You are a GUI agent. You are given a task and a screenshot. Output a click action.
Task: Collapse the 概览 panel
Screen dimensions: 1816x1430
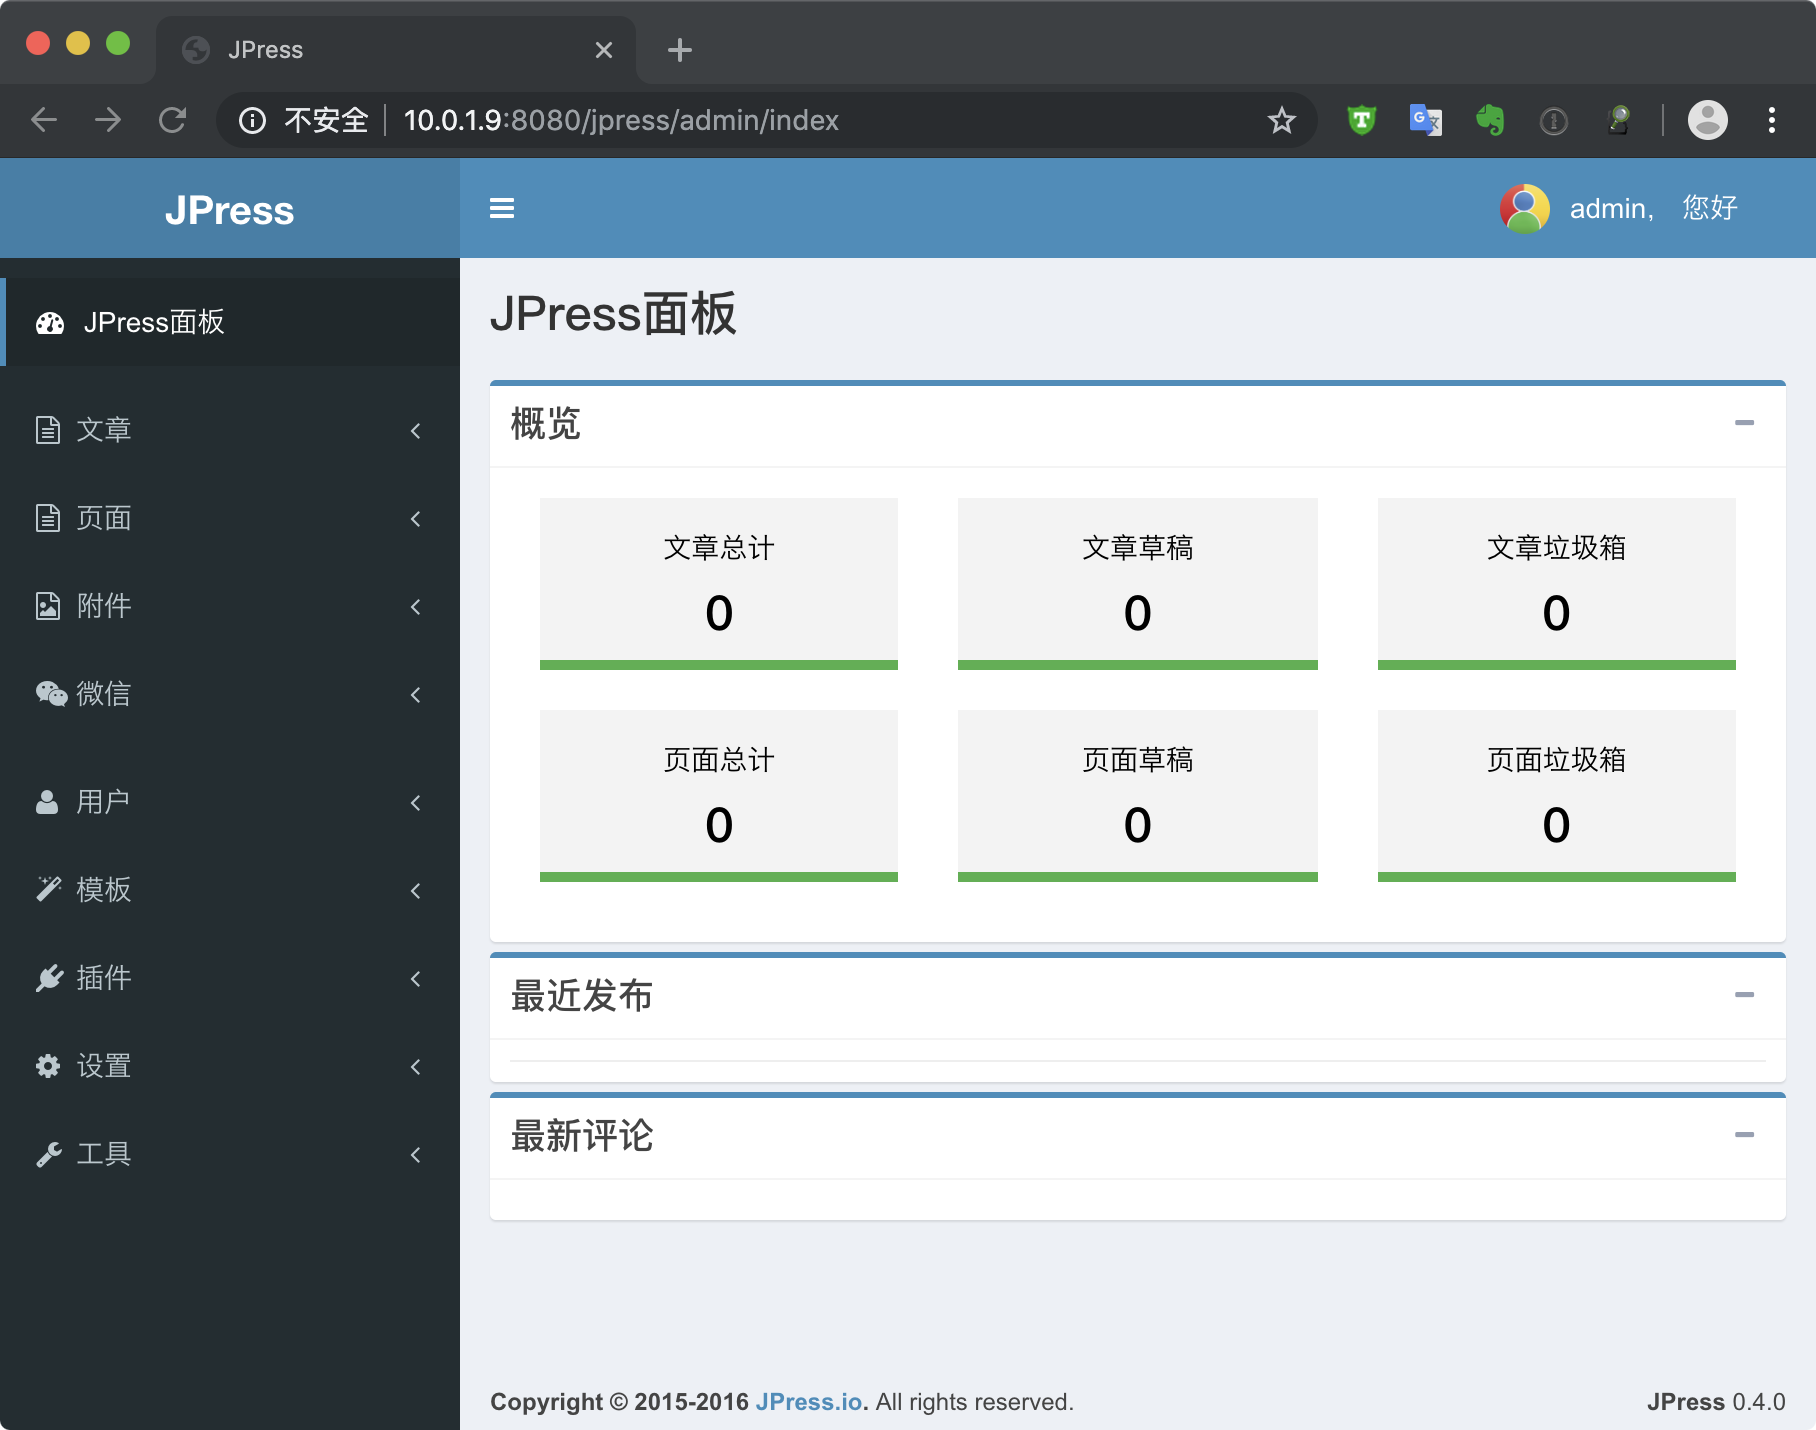click(x=1744, y=423)
